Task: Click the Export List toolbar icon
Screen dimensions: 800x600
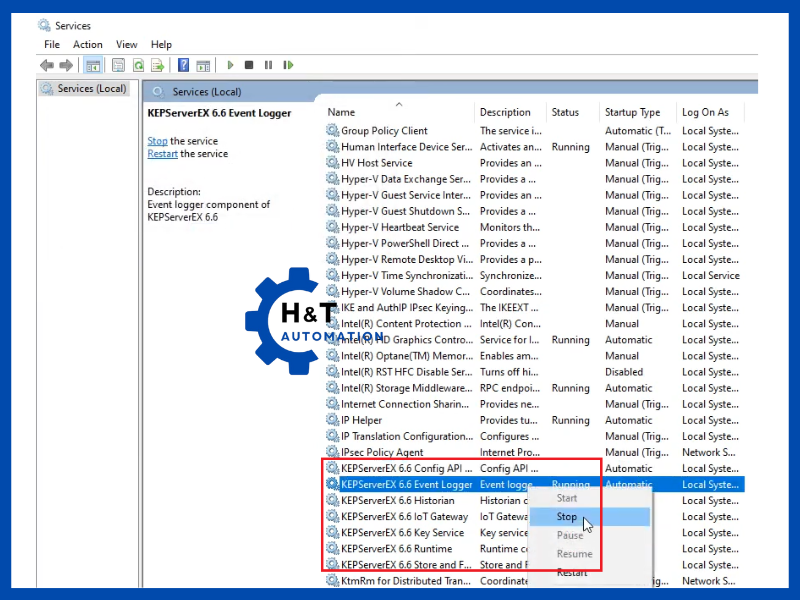Action: click(158, 65)
